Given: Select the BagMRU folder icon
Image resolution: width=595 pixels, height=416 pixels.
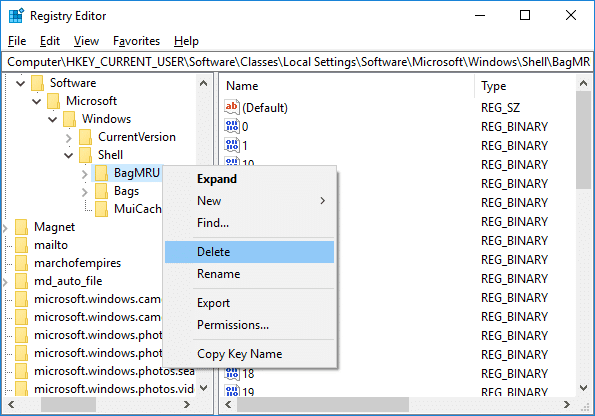Looking at the screenshot, I should [101, 173].
